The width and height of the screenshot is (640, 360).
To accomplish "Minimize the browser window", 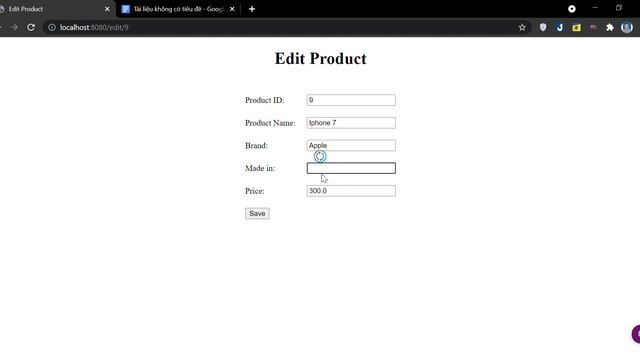I will click(595, 8).
